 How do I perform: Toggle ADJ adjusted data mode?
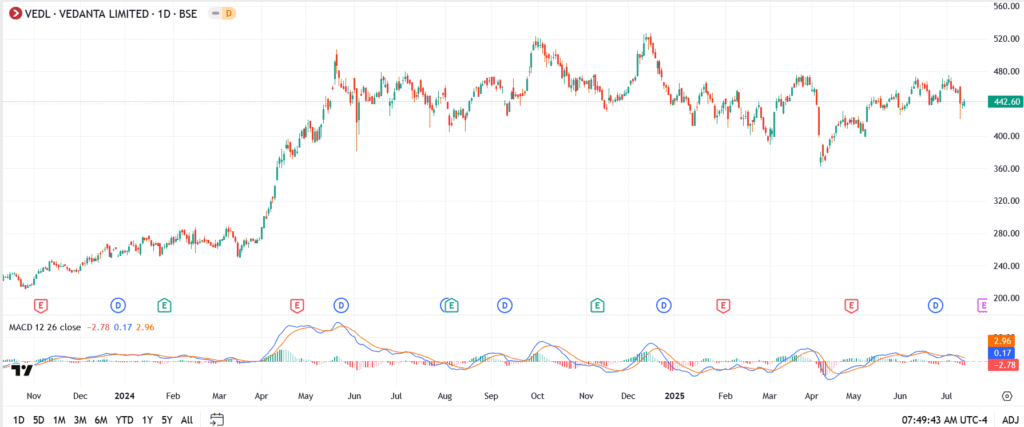(1010, 420)
